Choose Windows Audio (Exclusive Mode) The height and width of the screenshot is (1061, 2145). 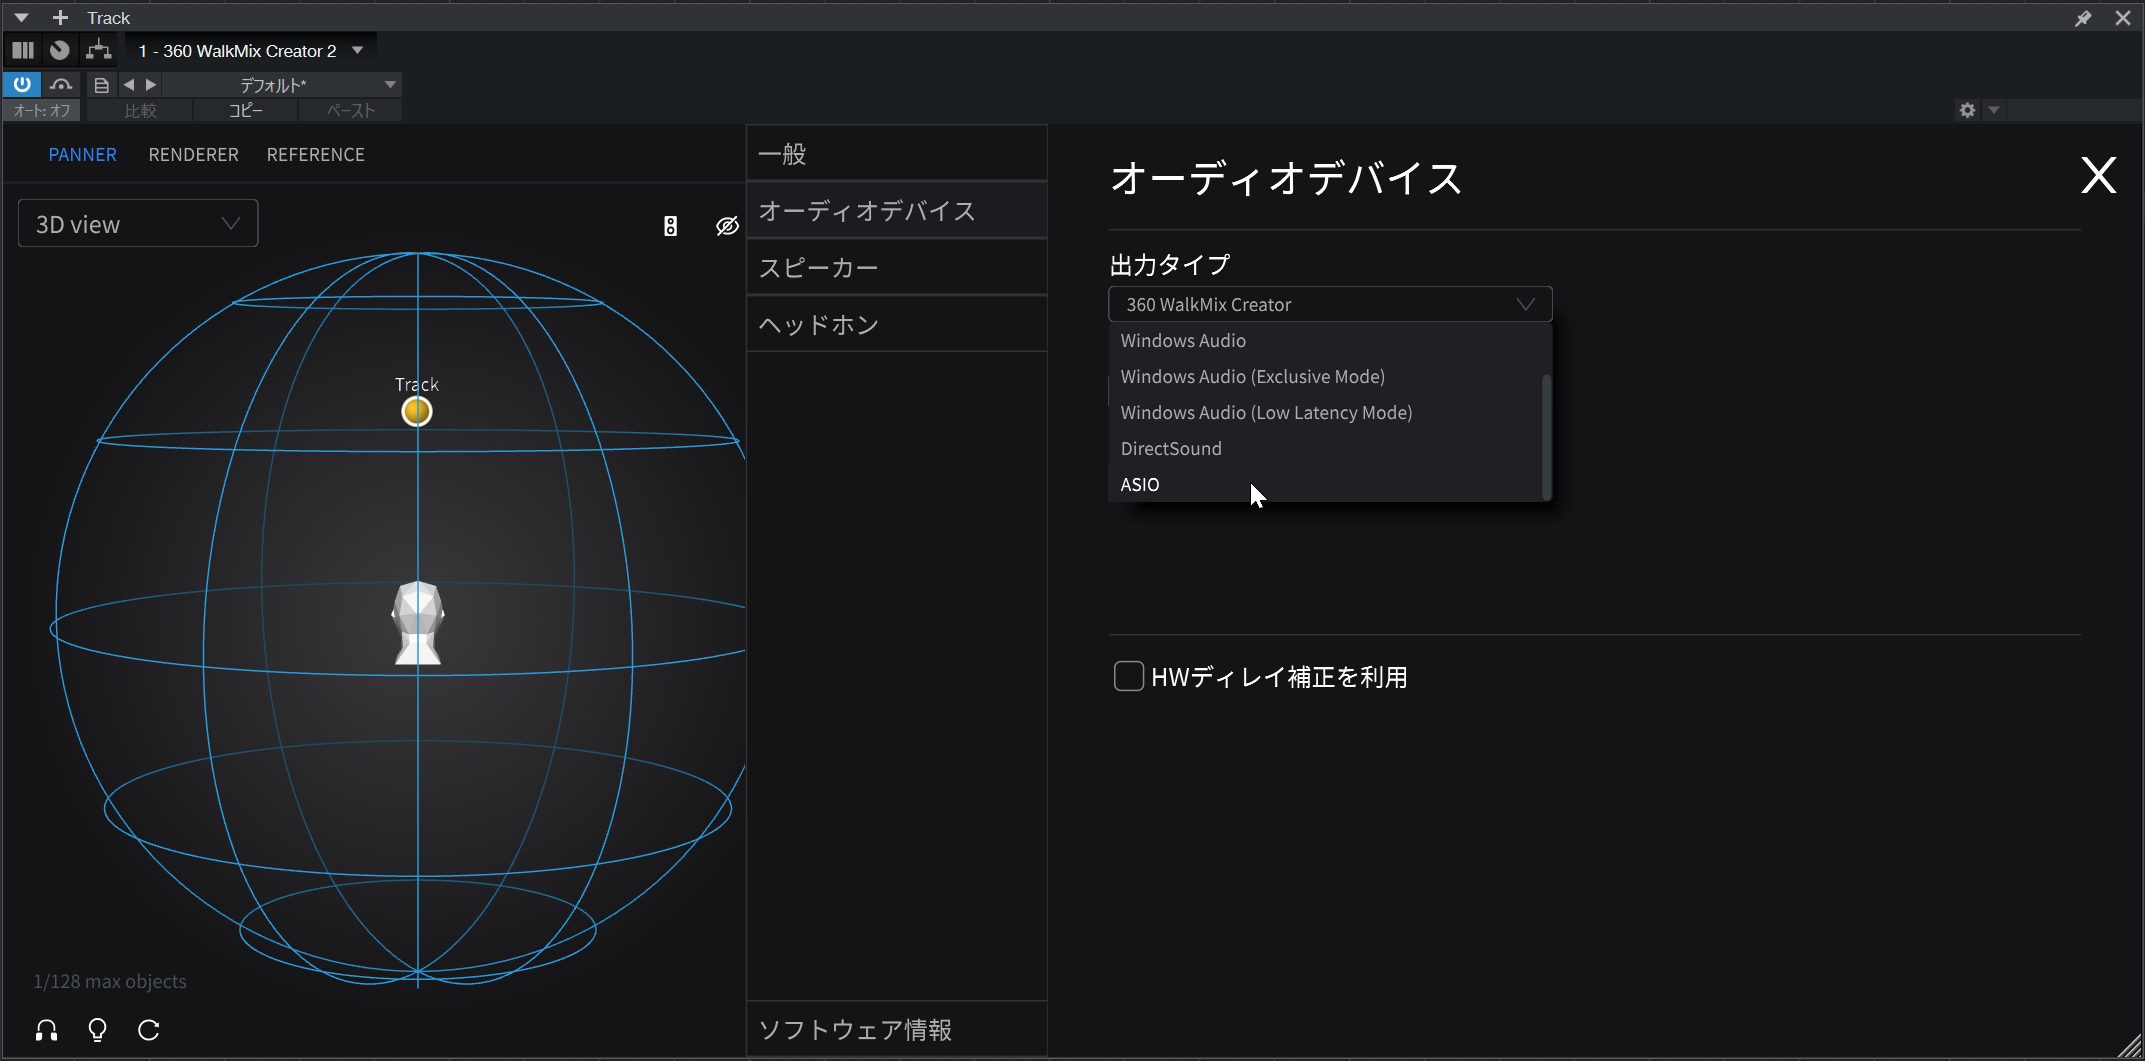pos(1325,377)
